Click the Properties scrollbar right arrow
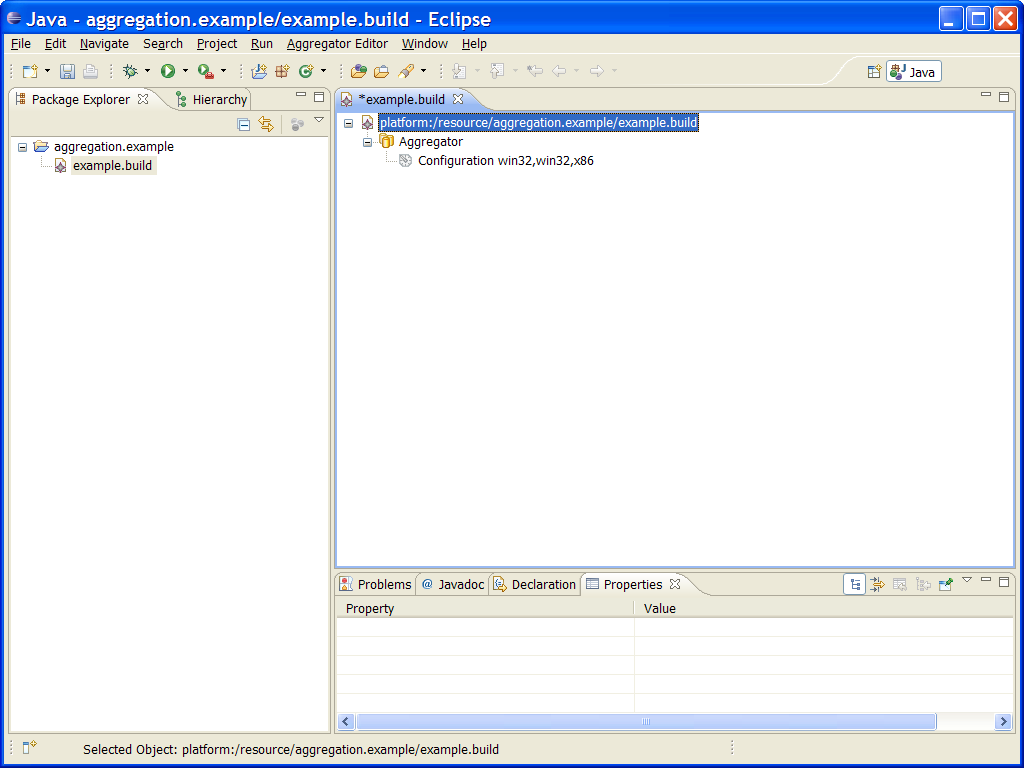1024x768 pixels. click(1004, 722)
